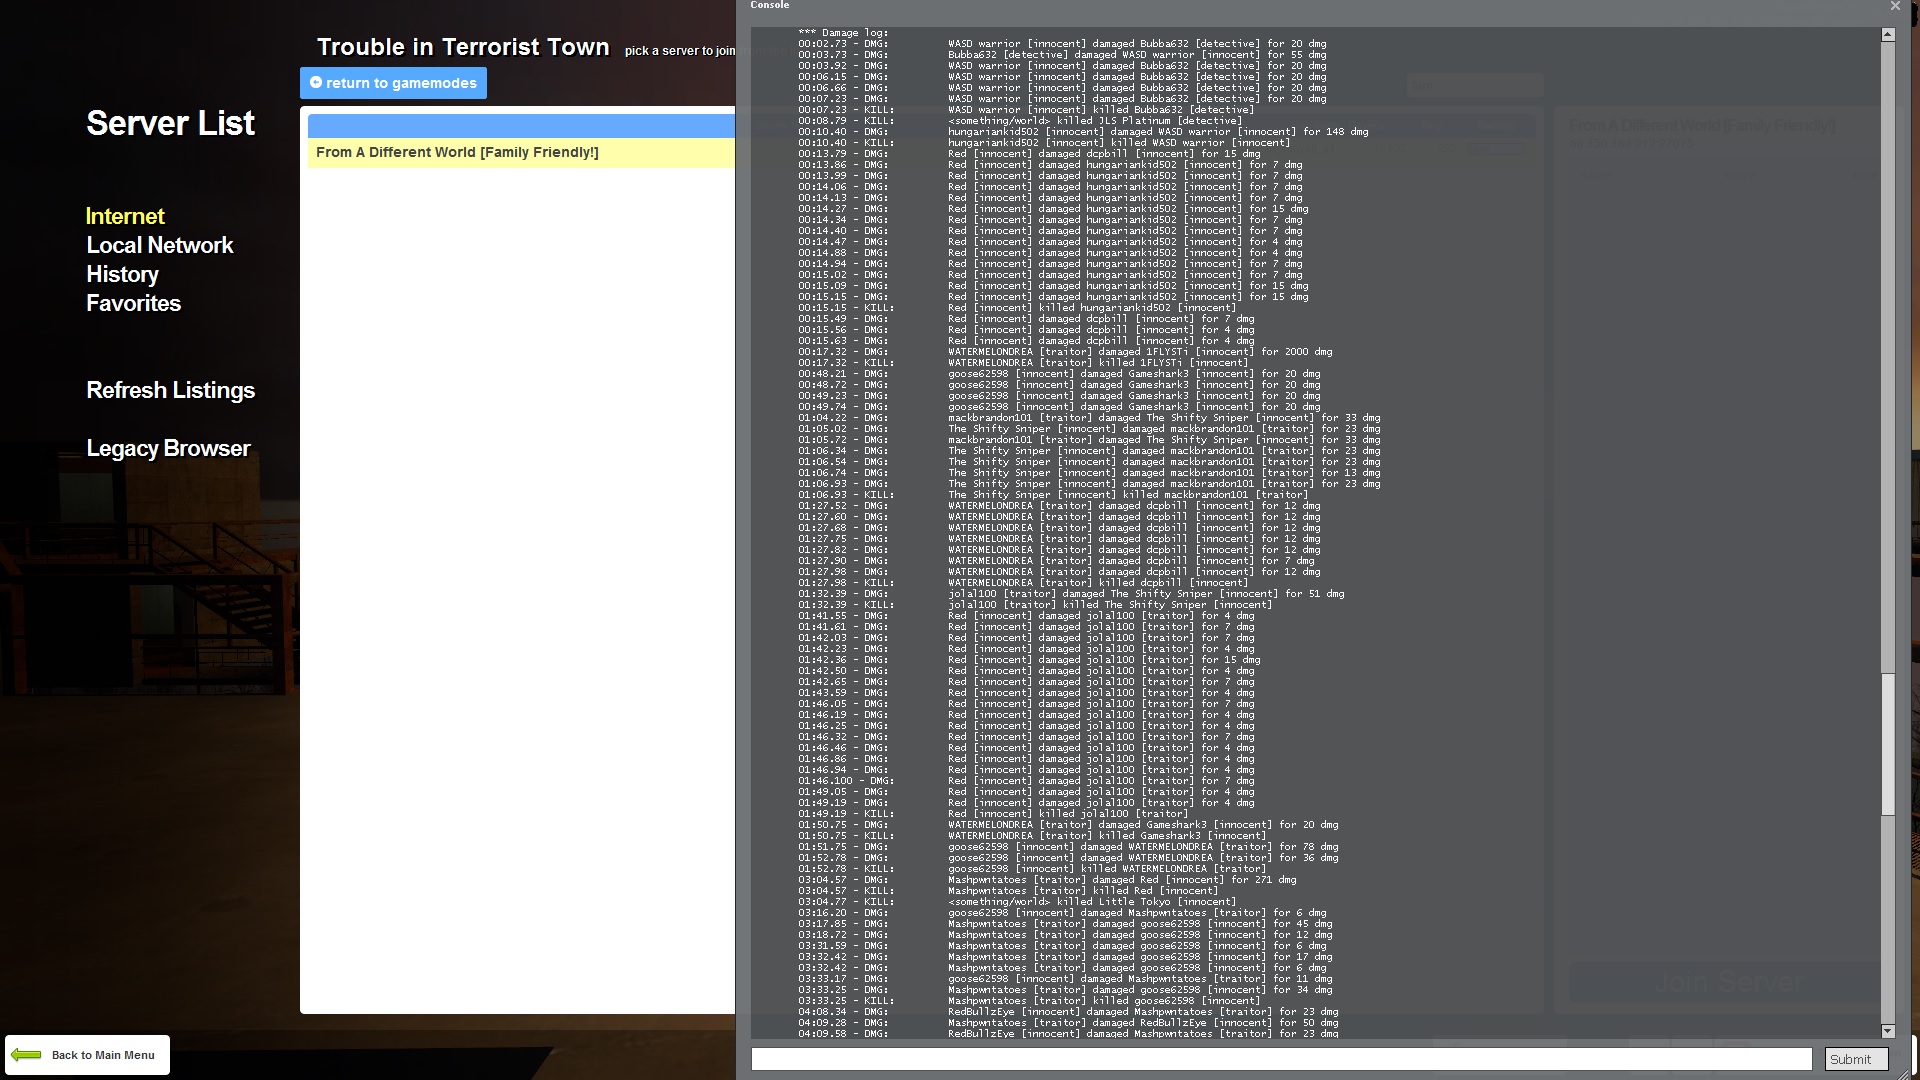Image resolution: width=1920 pixels, height=1080 pixels.
Task: Click the 01:49.19 KILL line for Red
Action: [994, 814]
